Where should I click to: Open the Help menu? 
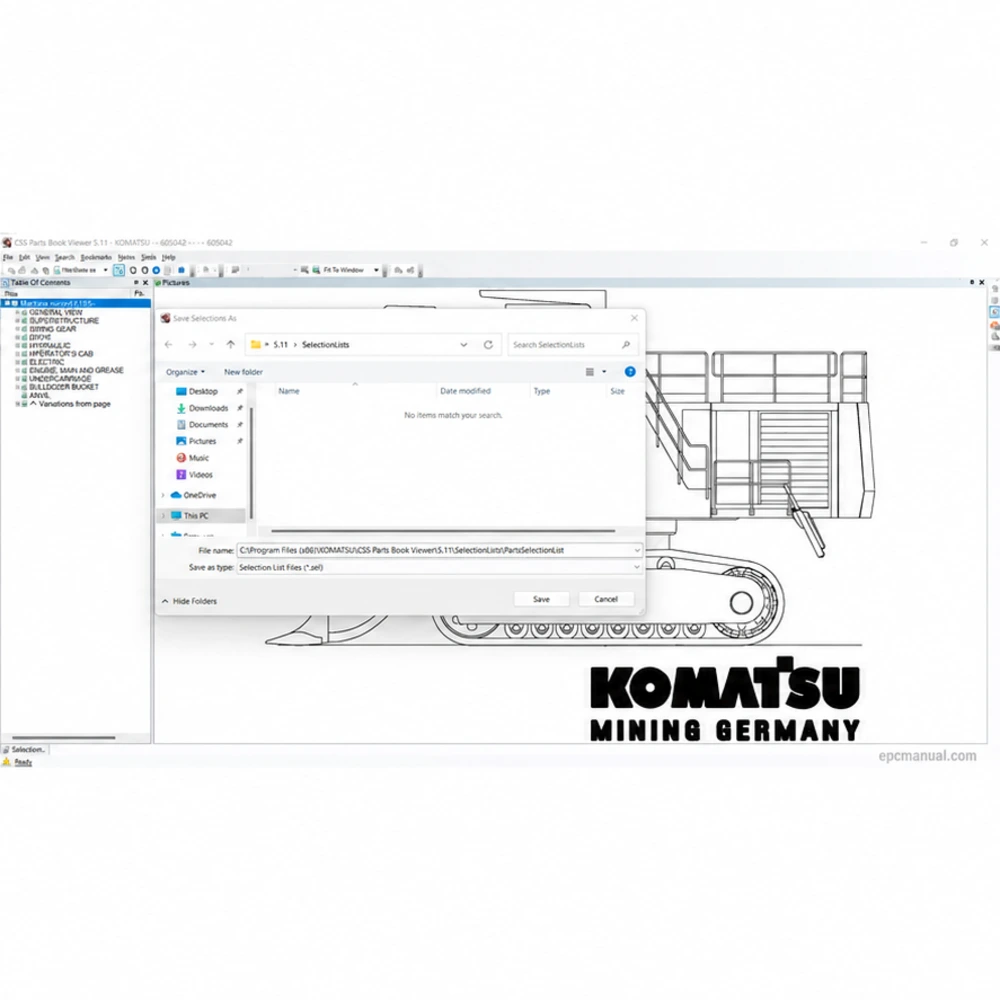tap(168, 257)
